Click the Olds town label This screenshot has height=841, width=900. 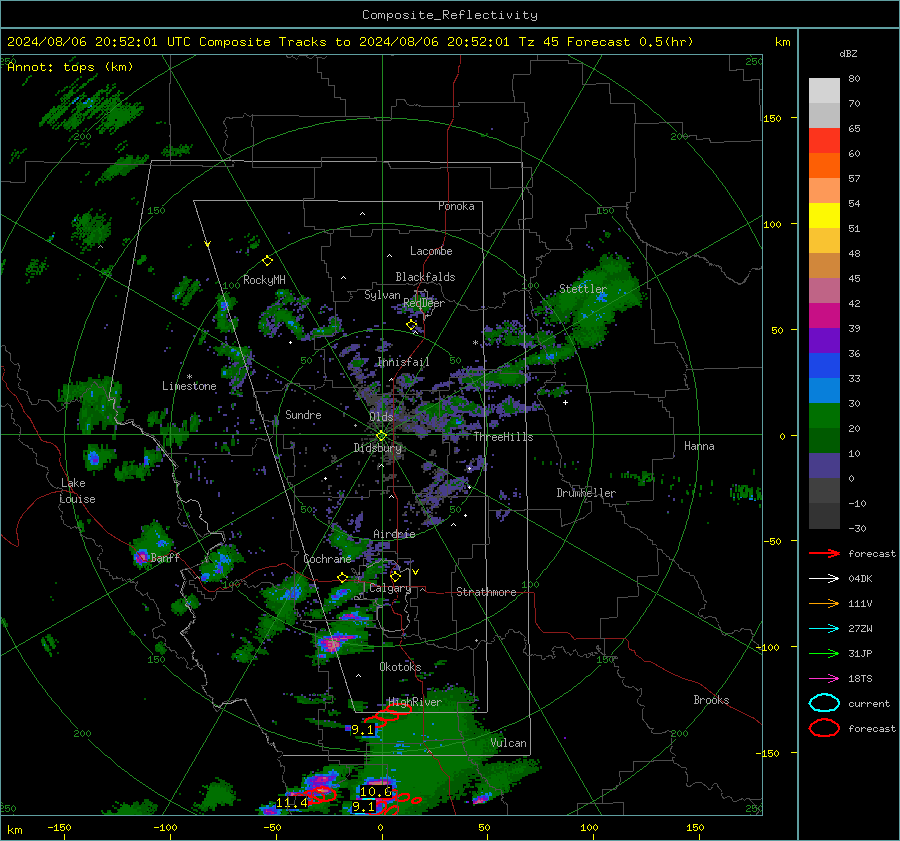click(381, 417)
